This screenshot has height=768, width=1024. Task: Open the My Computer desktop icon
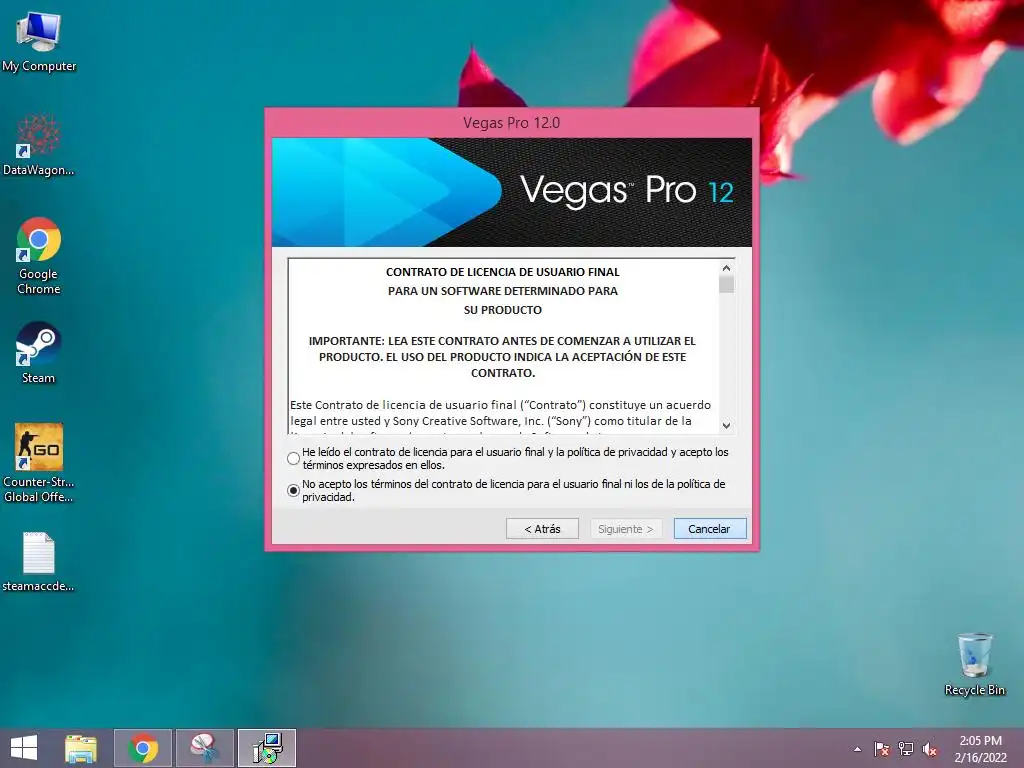click(39, 40)
